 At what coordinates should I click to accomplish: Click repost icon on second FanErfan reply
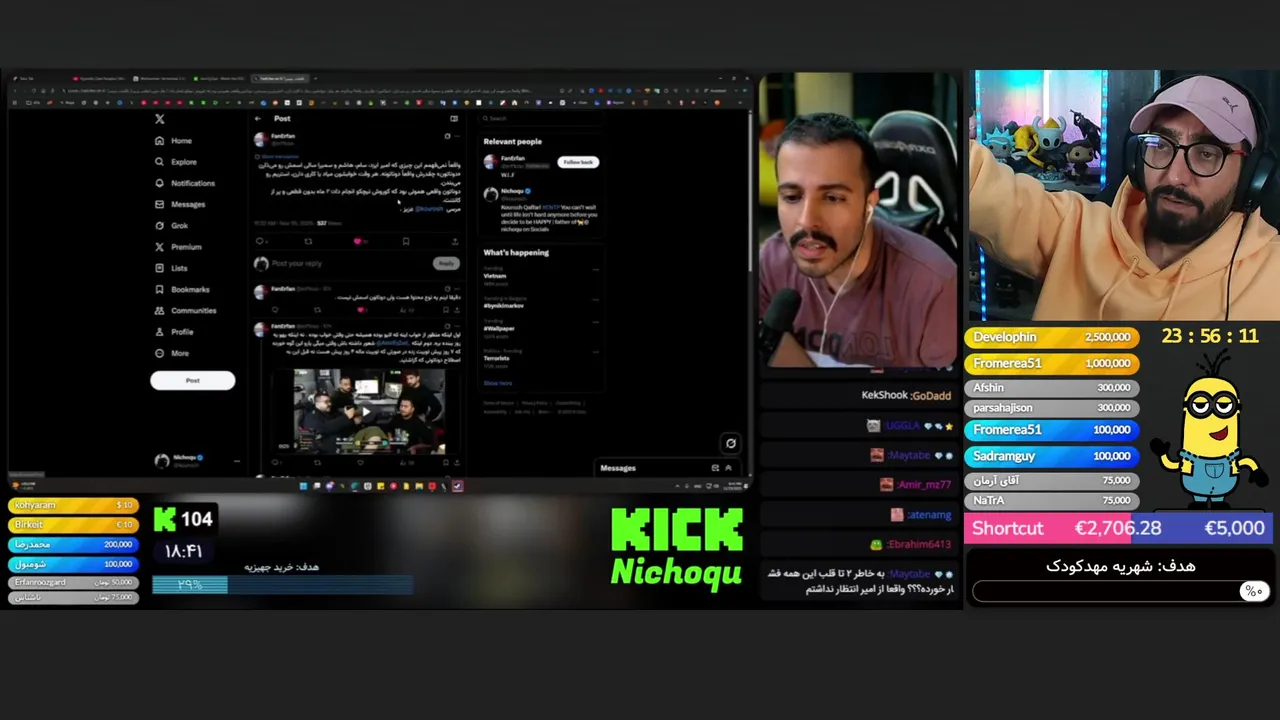[x=317, y=309]
